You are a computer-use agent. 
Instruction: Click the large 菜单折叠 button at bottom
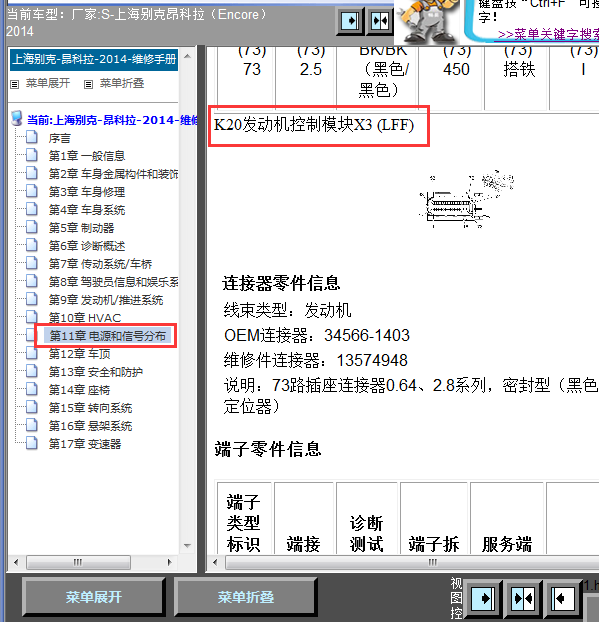pyautogui.click(x=246, y=597)
